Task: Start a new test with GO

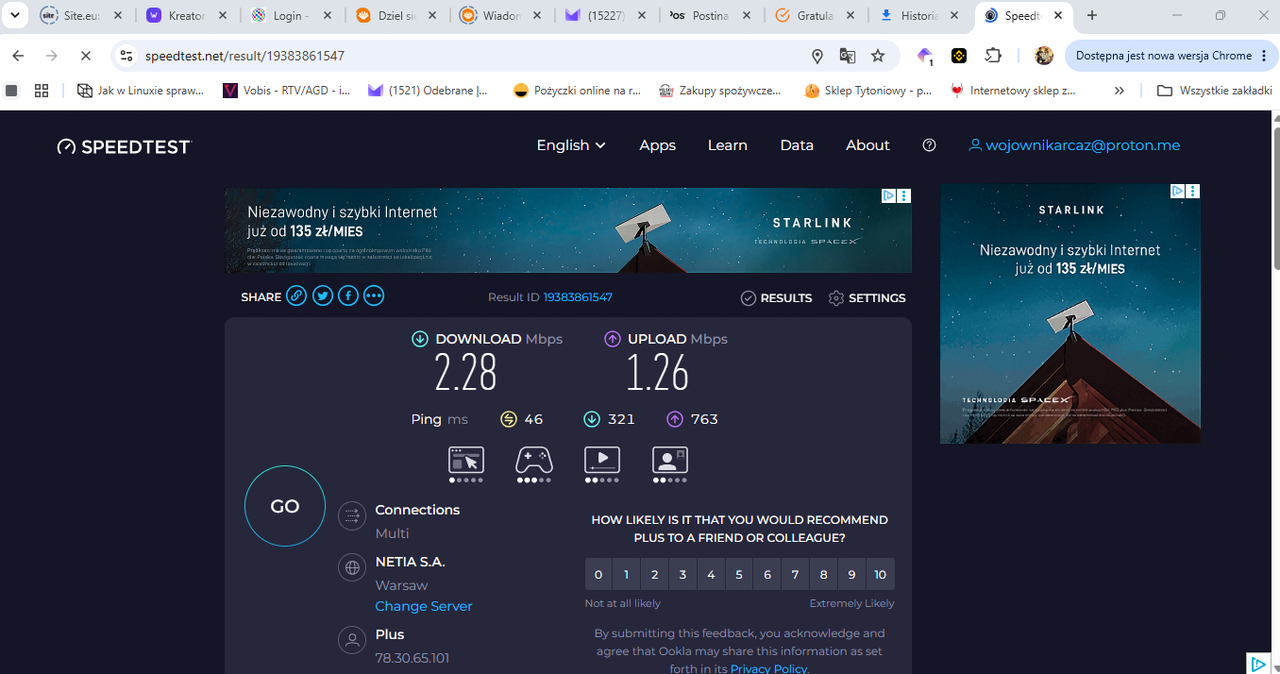Action: click(x=285, y=506)
